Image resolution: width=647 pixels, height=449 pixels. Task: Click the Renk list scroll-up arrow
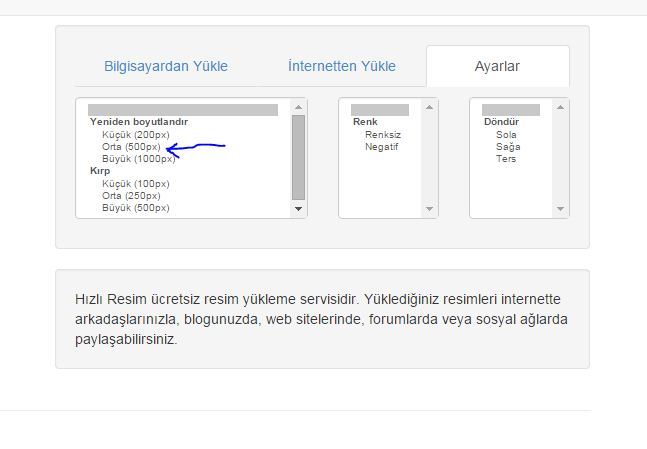tap(429, 107)
